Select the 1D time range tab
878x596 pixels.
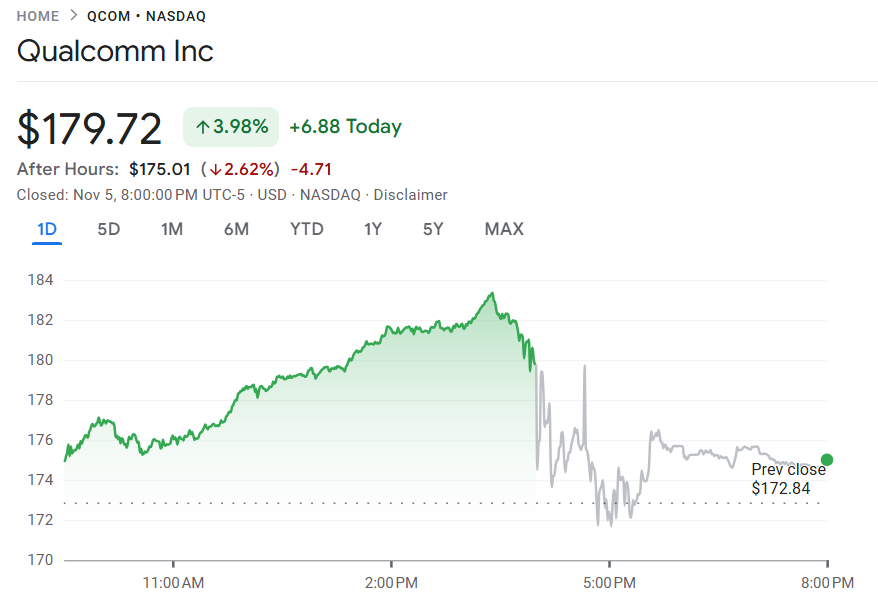pyautogui.click(x=47, y=229)
